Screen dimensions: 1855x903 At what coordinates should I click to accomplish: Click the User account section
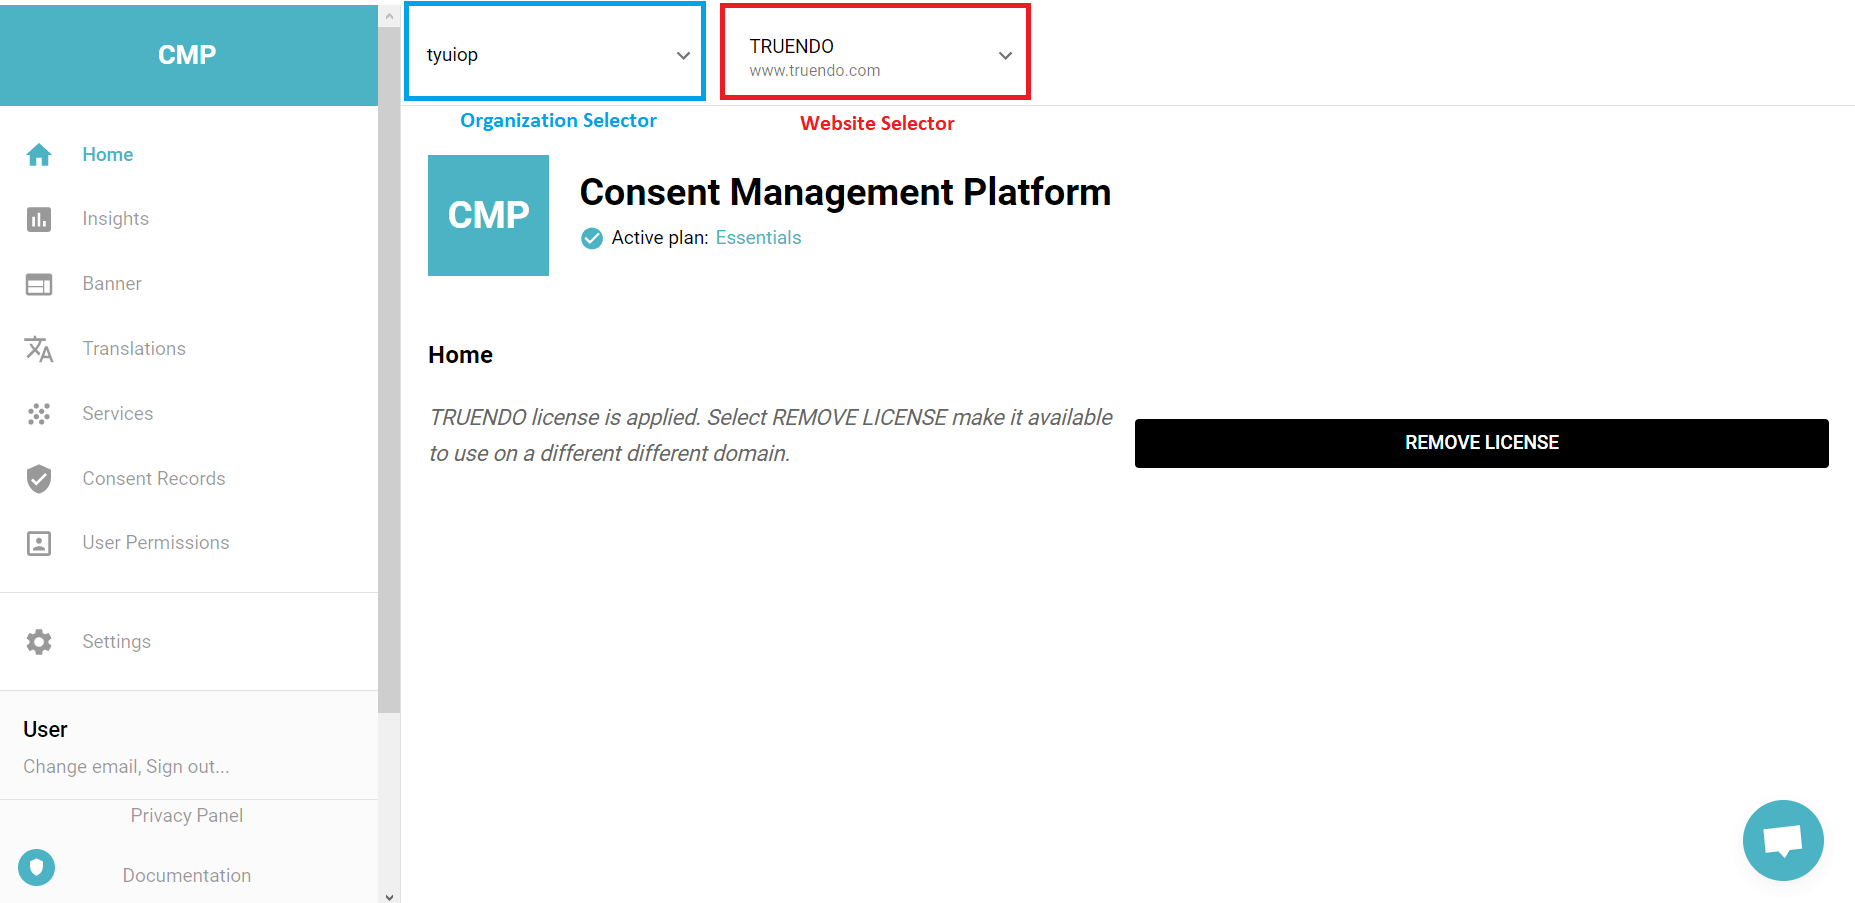tap(189, 746)
